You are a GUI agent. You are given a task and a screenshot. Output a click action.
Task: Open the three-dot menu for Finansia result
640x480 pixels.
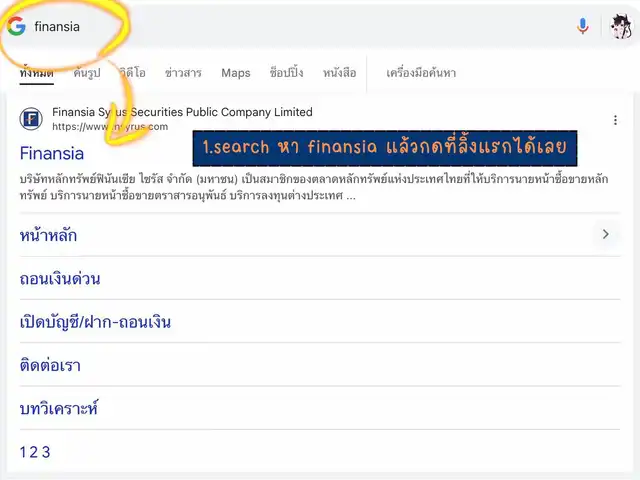click(615, 120)
